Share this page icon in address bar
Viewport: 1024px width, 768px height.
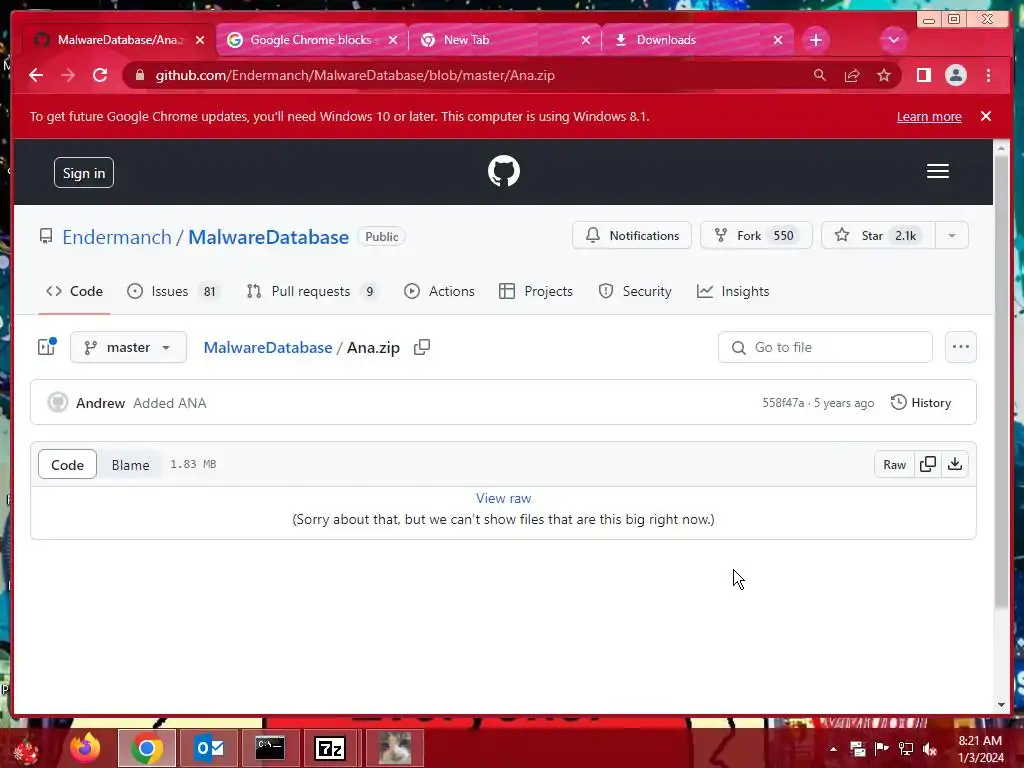(x=852, y=76)
